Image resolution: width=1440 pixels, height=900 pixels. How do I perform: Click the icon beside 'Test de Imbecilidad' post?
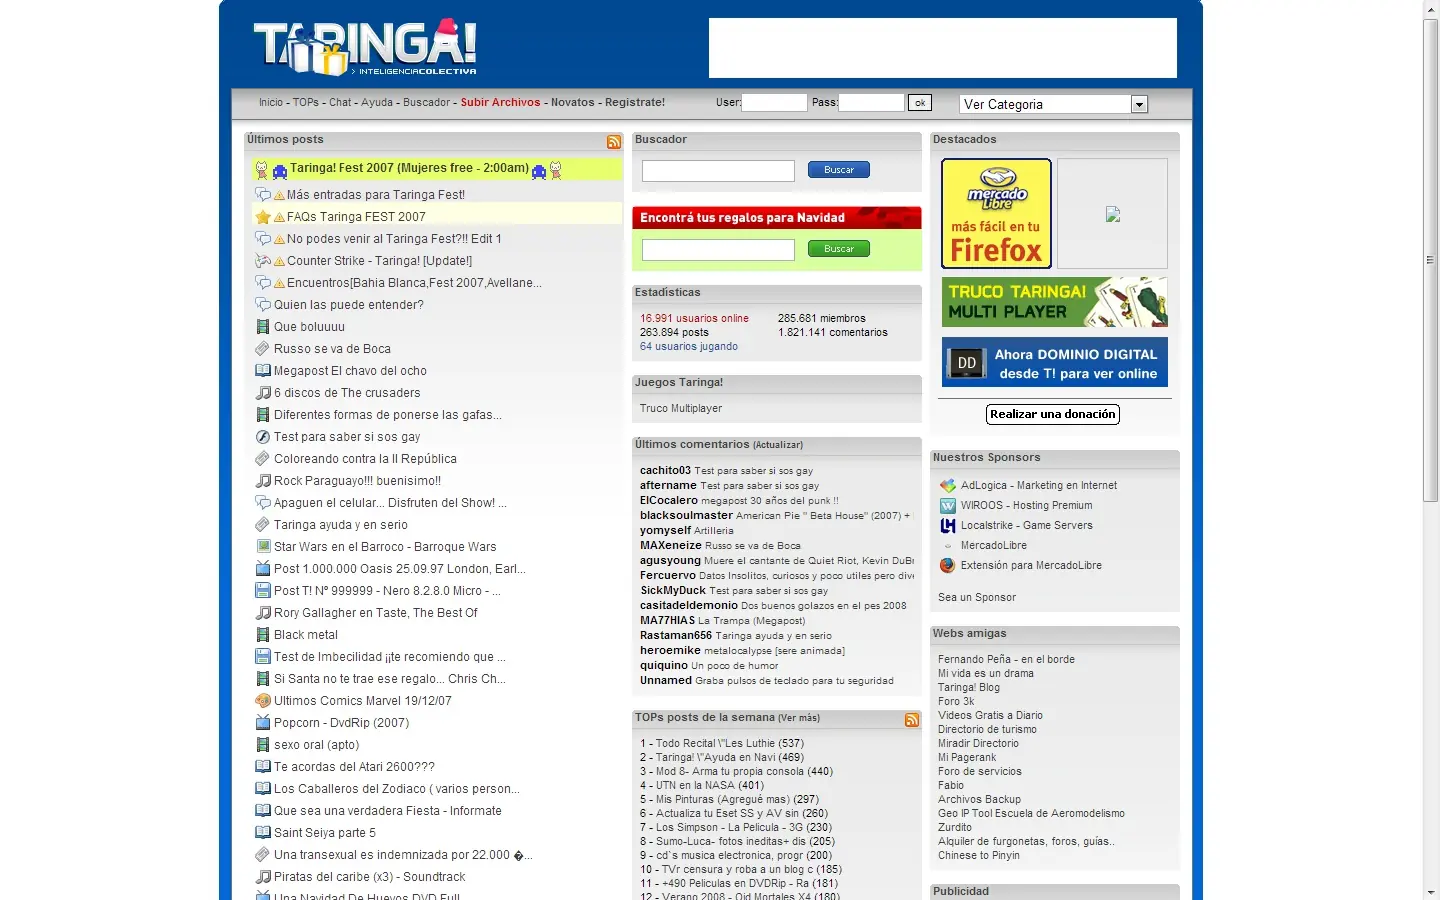pos(263,657)
